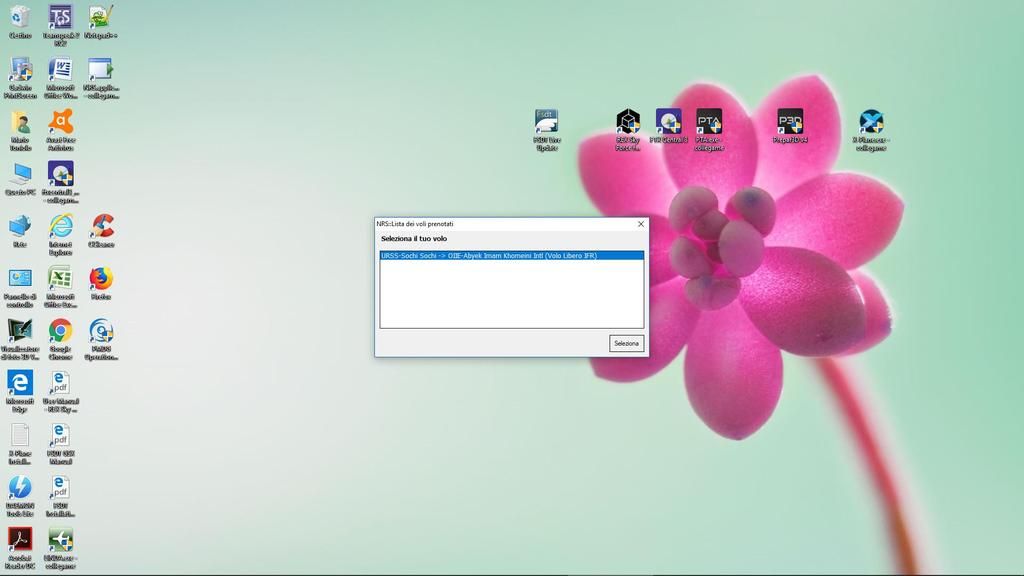Open the Recycle Bin icon
The image size is (1024, 576).
click(x=20, y=18)
